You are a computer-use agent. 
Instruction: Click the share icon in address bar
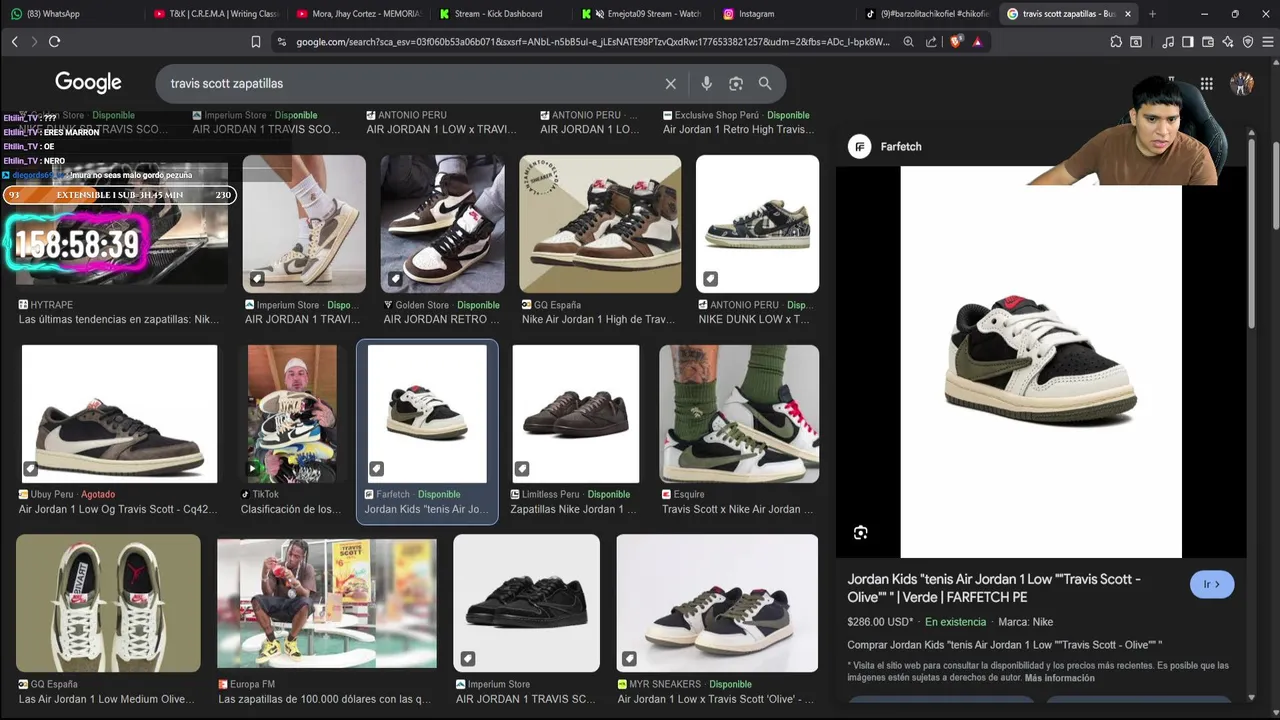pyautogui.click(x=932, y=42)
